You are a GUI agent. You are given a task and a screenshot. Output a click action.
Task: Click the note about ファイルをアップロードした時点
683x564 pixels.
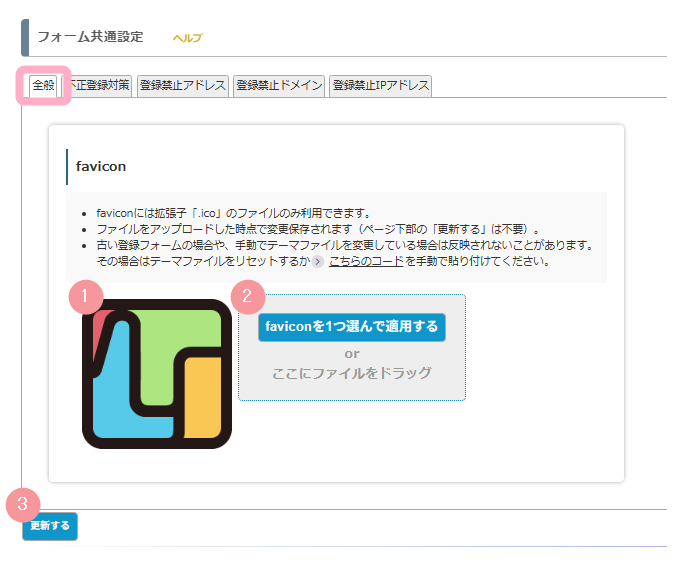pos(318,229)
